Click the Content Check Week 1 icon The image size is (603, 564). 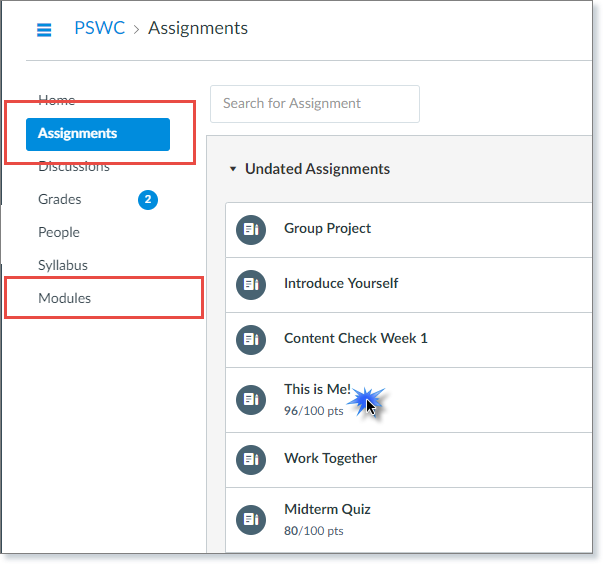pos(250,339)
